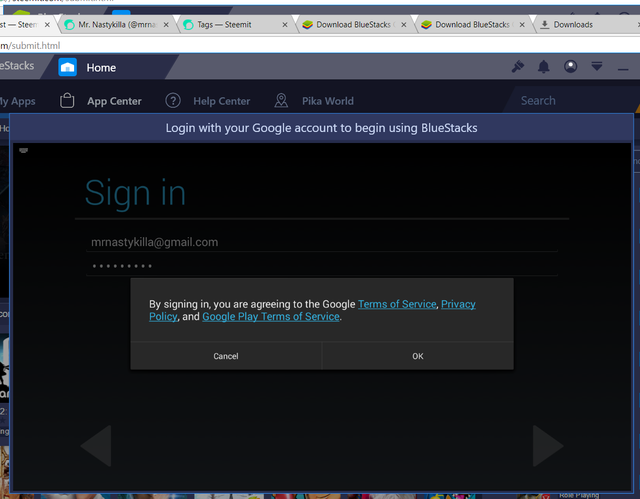Click the BlueStacks Home tab icon
The width and height of the screenshot is (640, 499).
point(67,67)
